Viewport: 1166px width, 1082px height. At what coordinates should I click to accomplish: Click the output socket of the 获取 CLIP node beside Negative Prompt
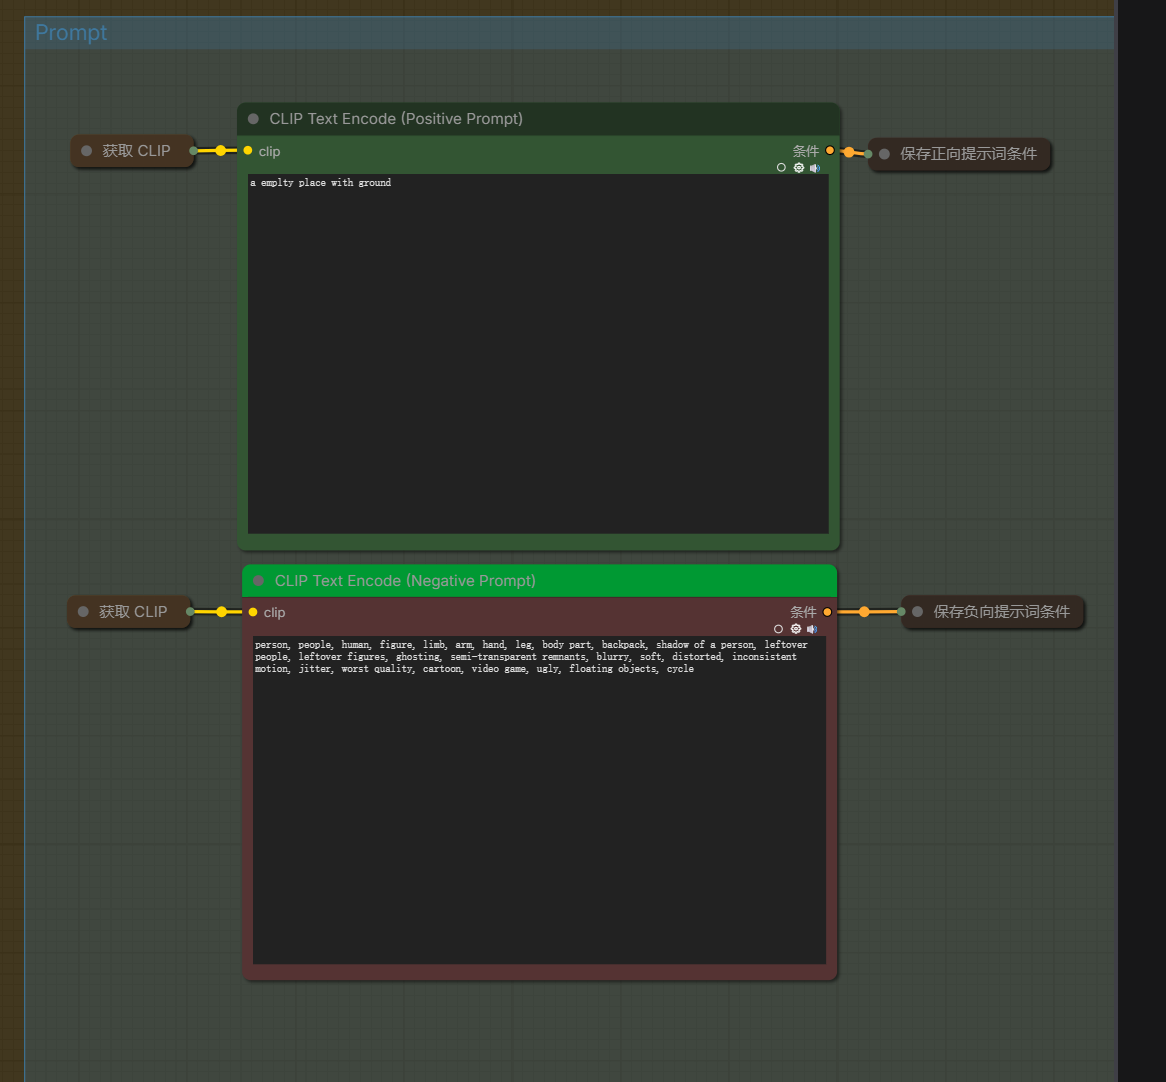pyautogui.click(x=190, y=612)
